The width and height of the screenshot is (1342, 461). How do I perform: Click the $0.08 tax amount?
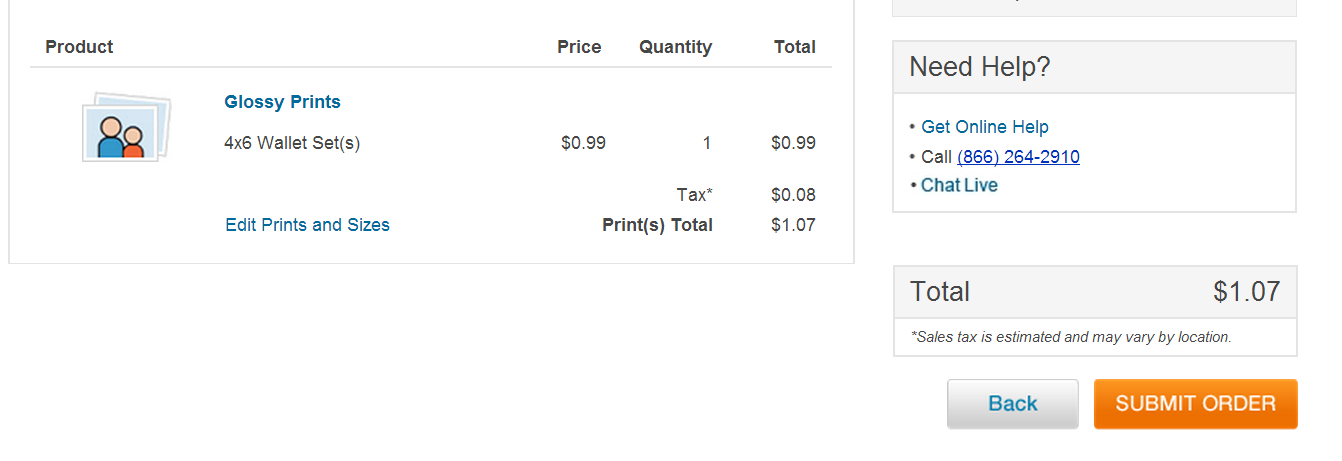tap(793, 195)
